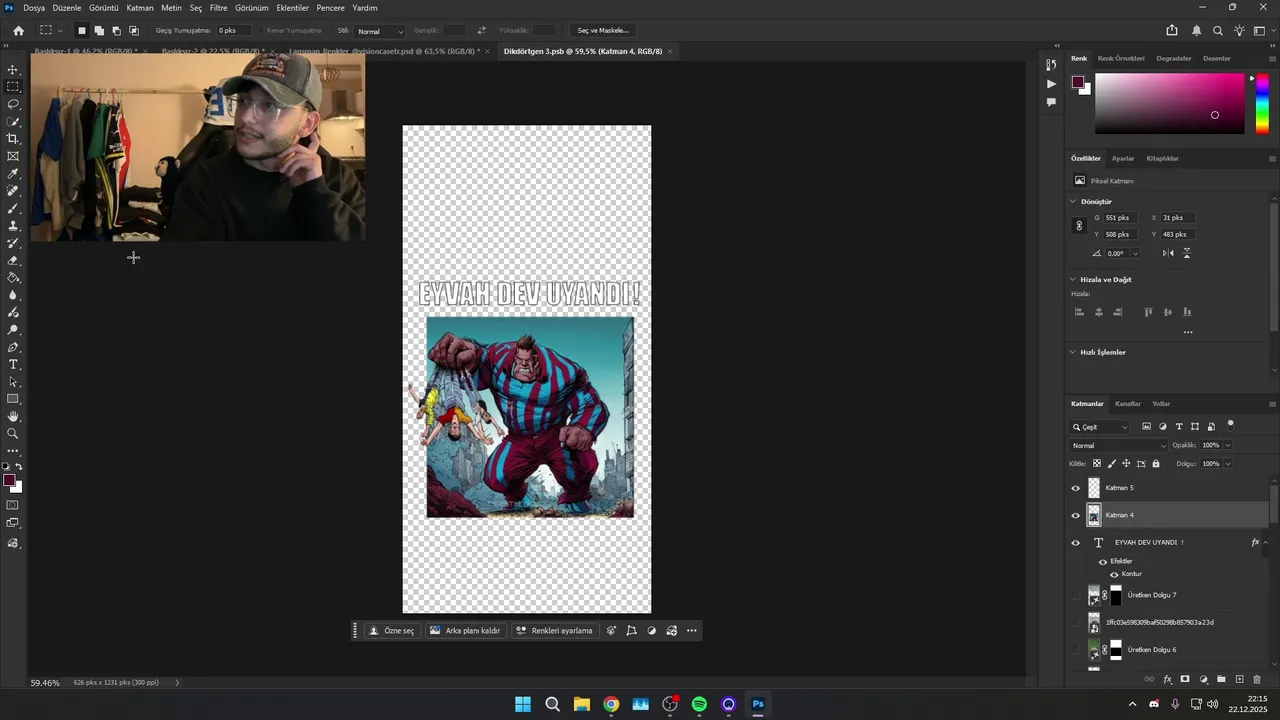The height and width of the screenshot is (720, 1280).
Task: Select the Rectangular Marquee tool in toolbox
Action: 13,87
